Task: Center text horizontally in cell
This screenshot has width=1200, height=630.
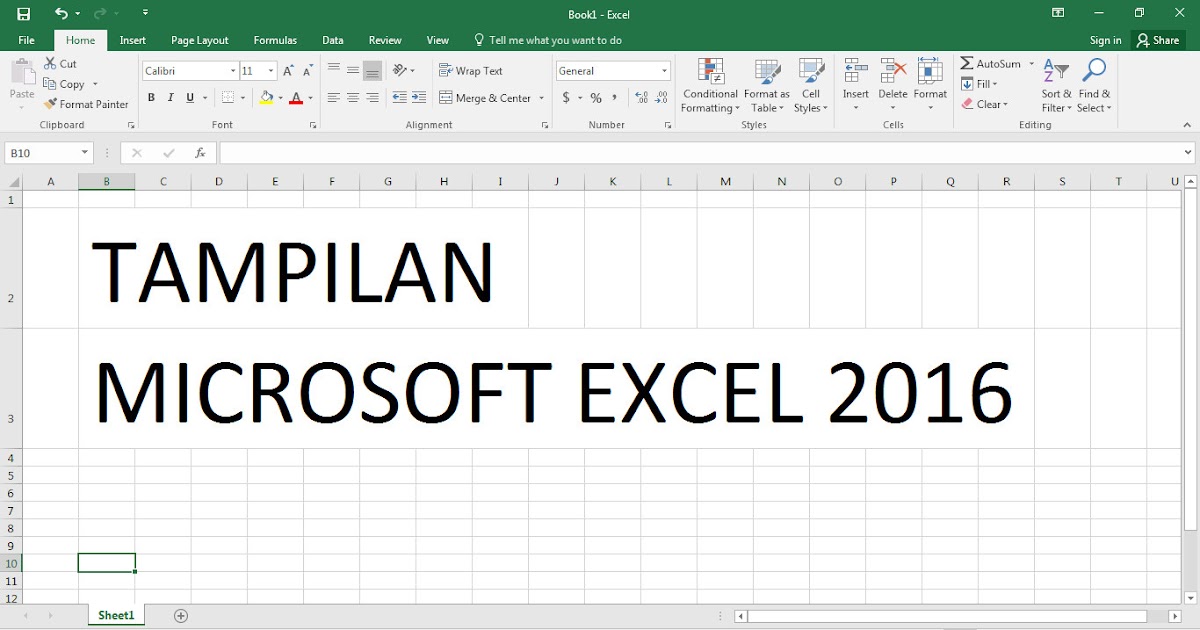Action: [x=353, y=98]
